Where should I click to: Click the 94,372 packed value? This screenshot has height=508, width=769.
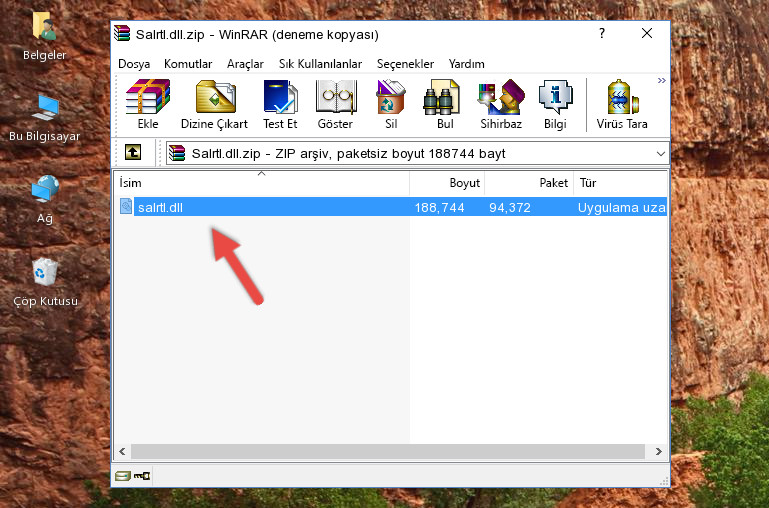(x=510, y=207)
